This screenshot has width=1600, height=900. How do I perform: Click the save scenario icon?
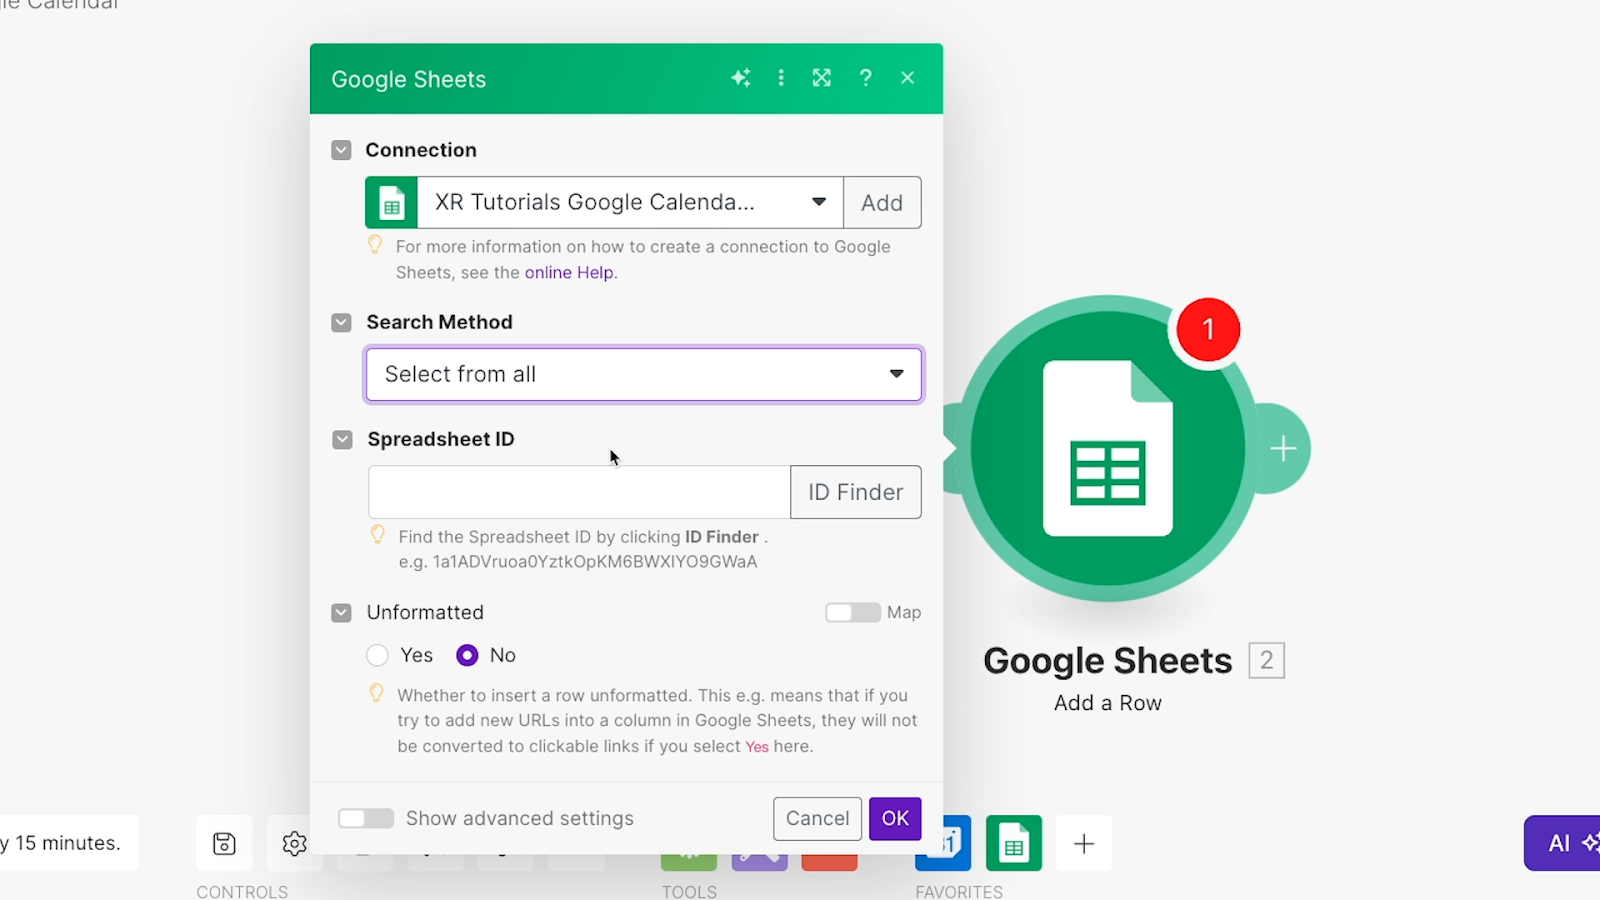click(x=225, y=843)
